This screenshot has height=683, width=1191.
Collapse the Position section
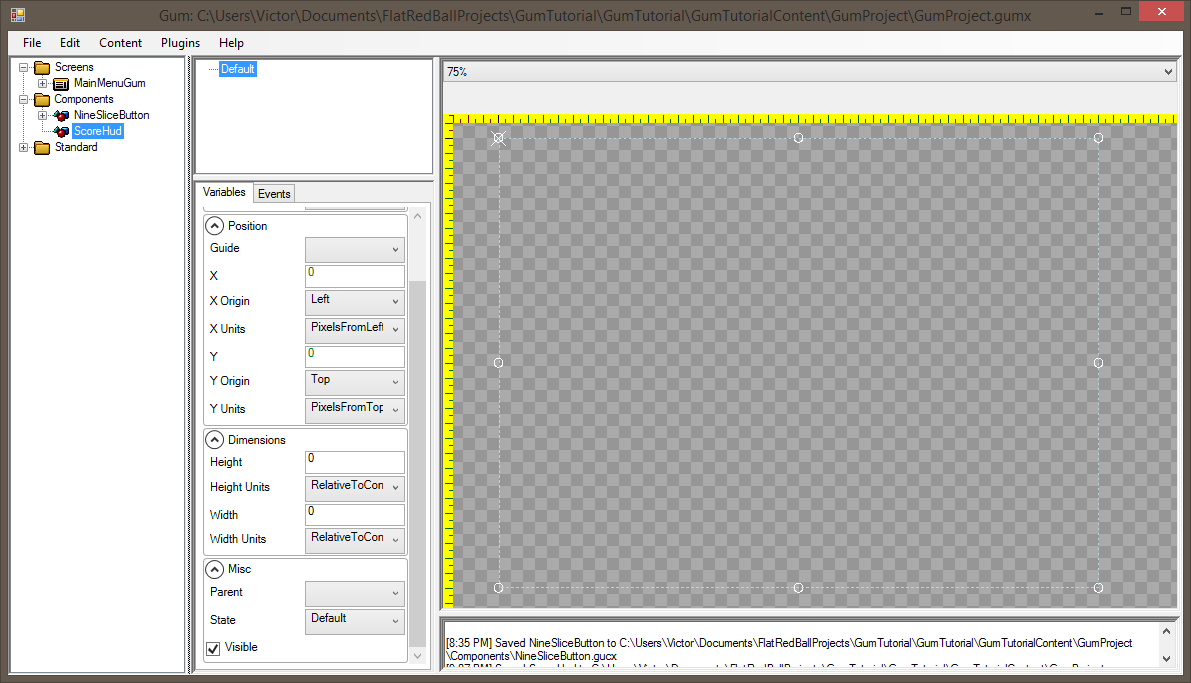[214, 226]
